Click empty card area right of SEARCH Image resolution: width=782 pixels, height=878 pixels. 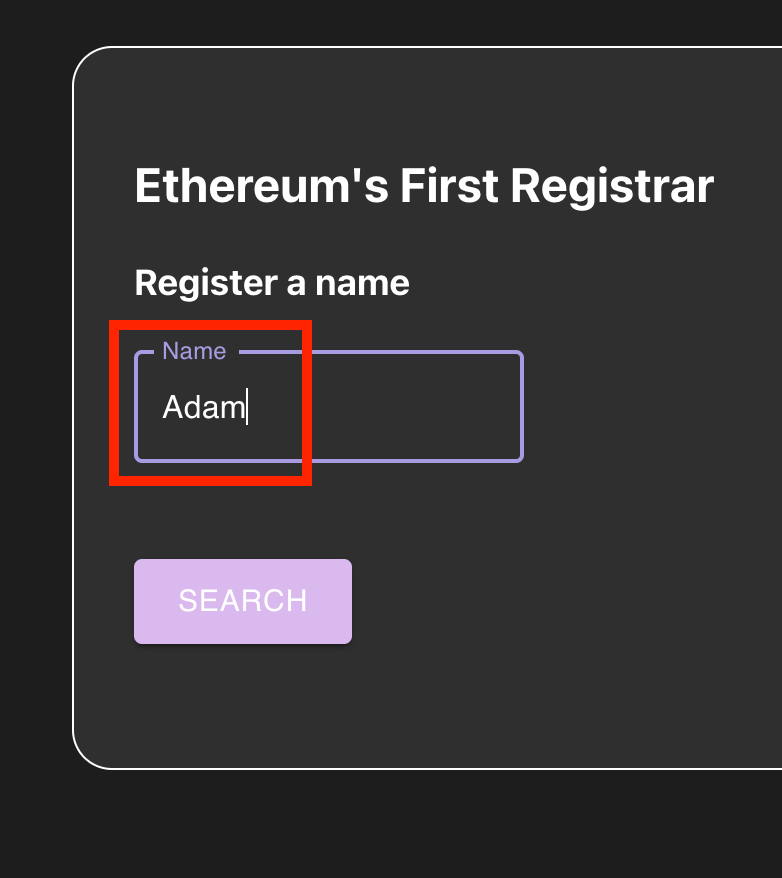click(550, 601)
